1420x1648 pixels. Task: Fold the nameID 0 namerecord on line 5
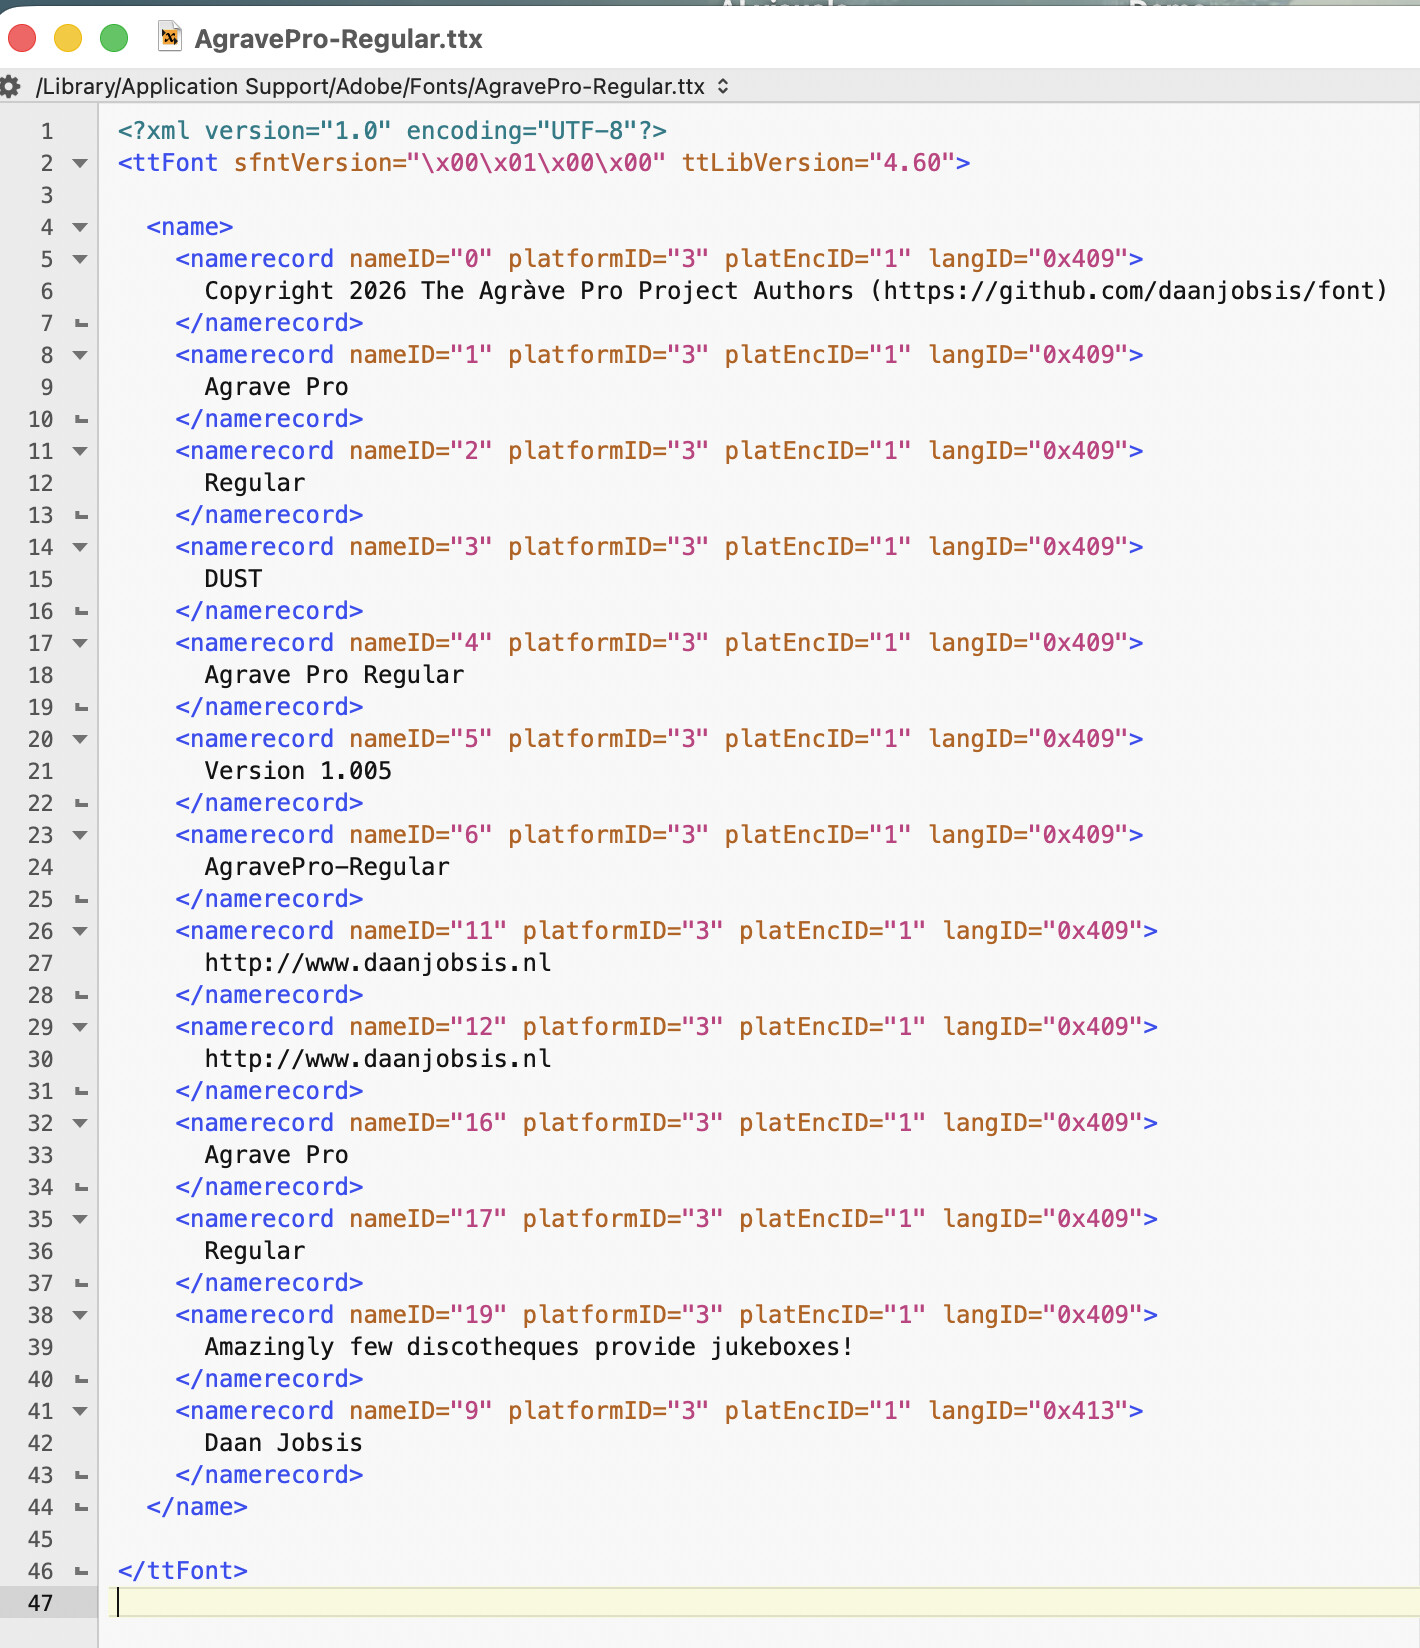click(80, 259)
